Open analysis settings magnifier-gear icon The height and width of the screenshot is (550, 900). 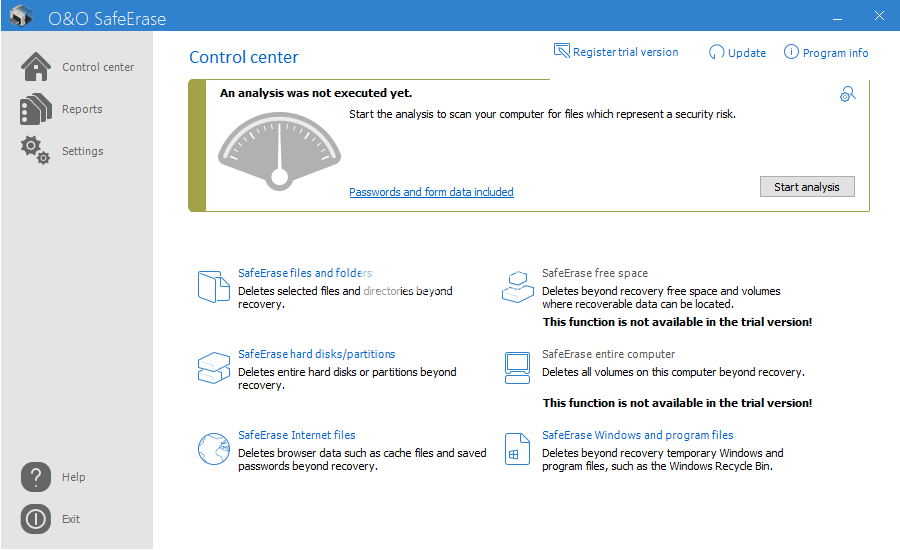pyautogui.click(x=847, y=94)
